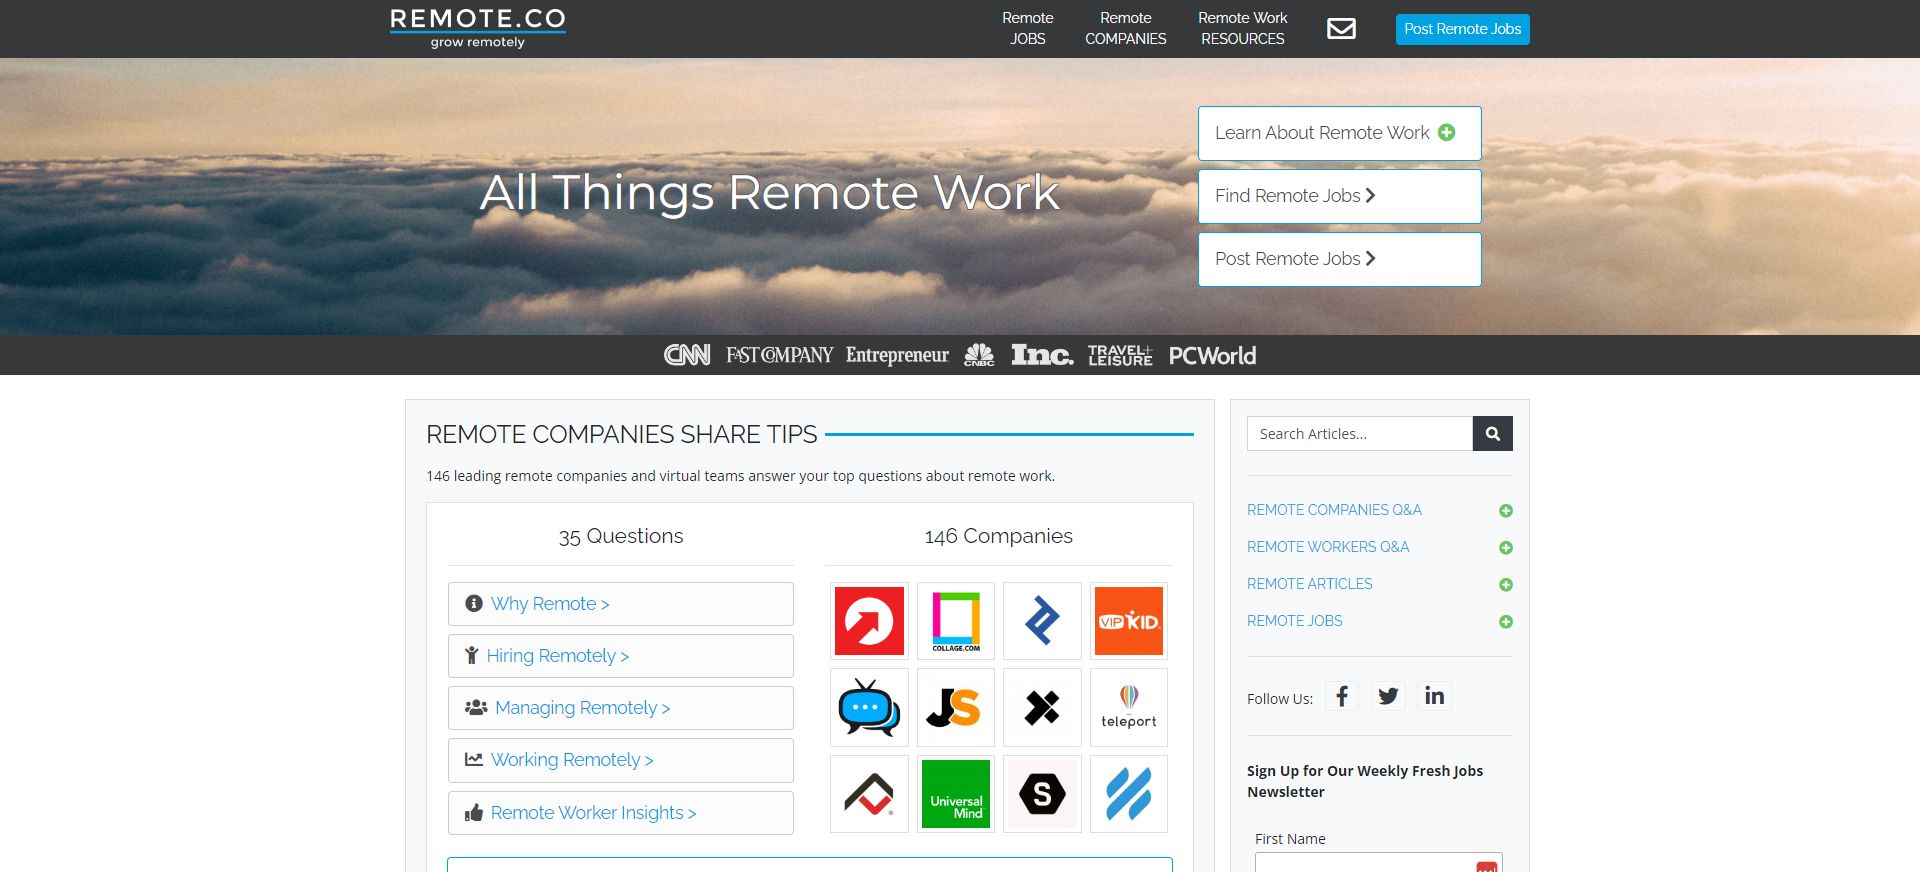Image resolution: width=1920 pixels, height=872 pixels.
Task: Expand Remote Jobs sidebar plus icon
Action: point(1506,622)
